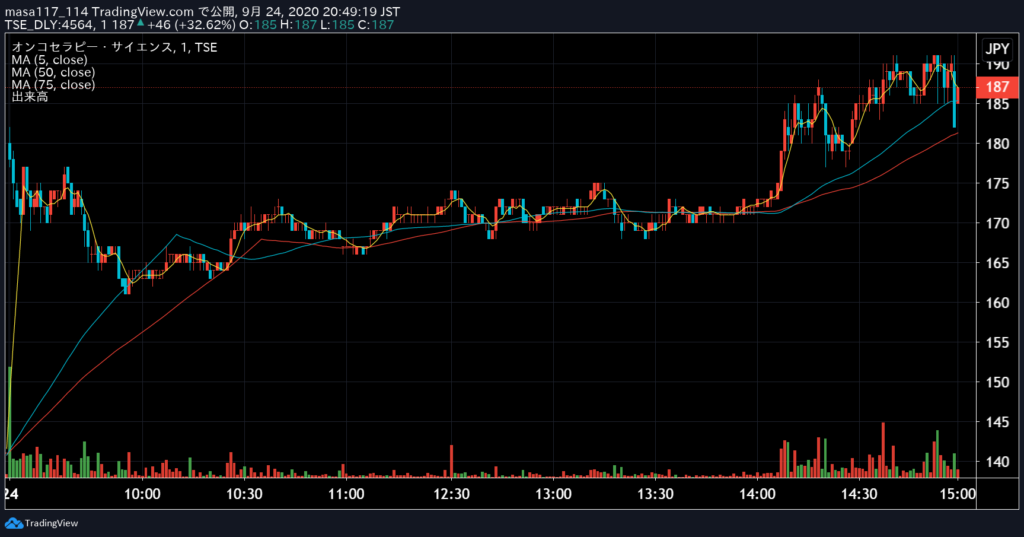Click the 10:30 time axis label
The width and height of the screenshot is (1024, 537).
coord(244,494)
